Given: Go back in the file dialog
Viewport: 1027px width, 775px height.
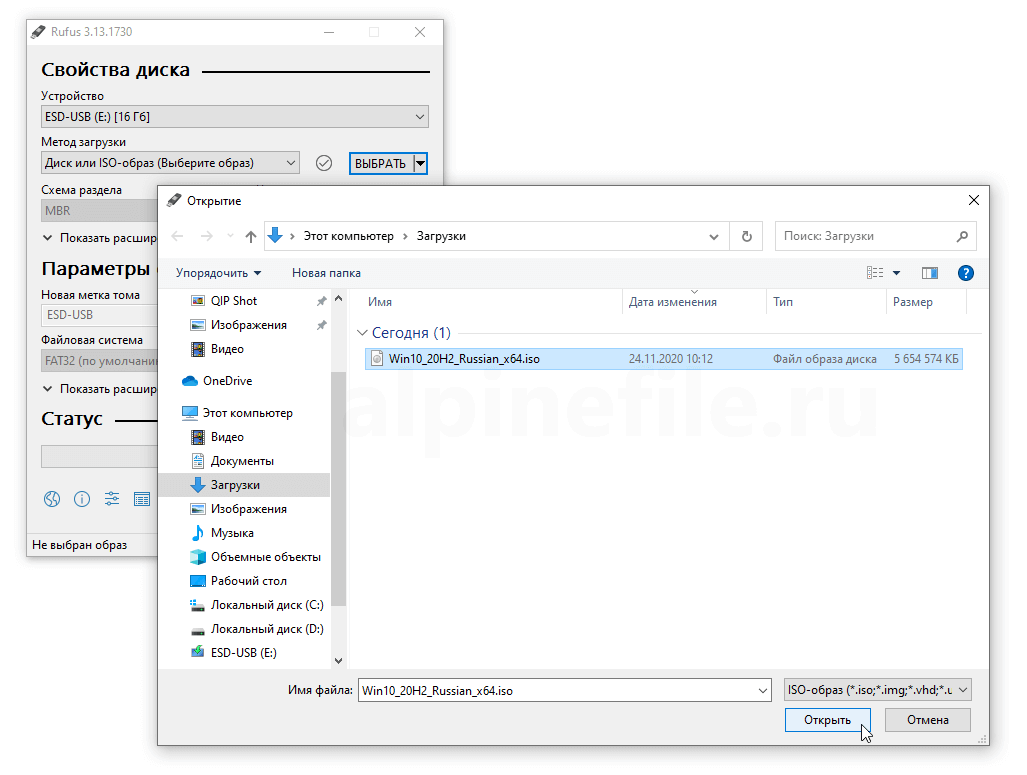Looking at the screenshot, I should click(177, 236).
